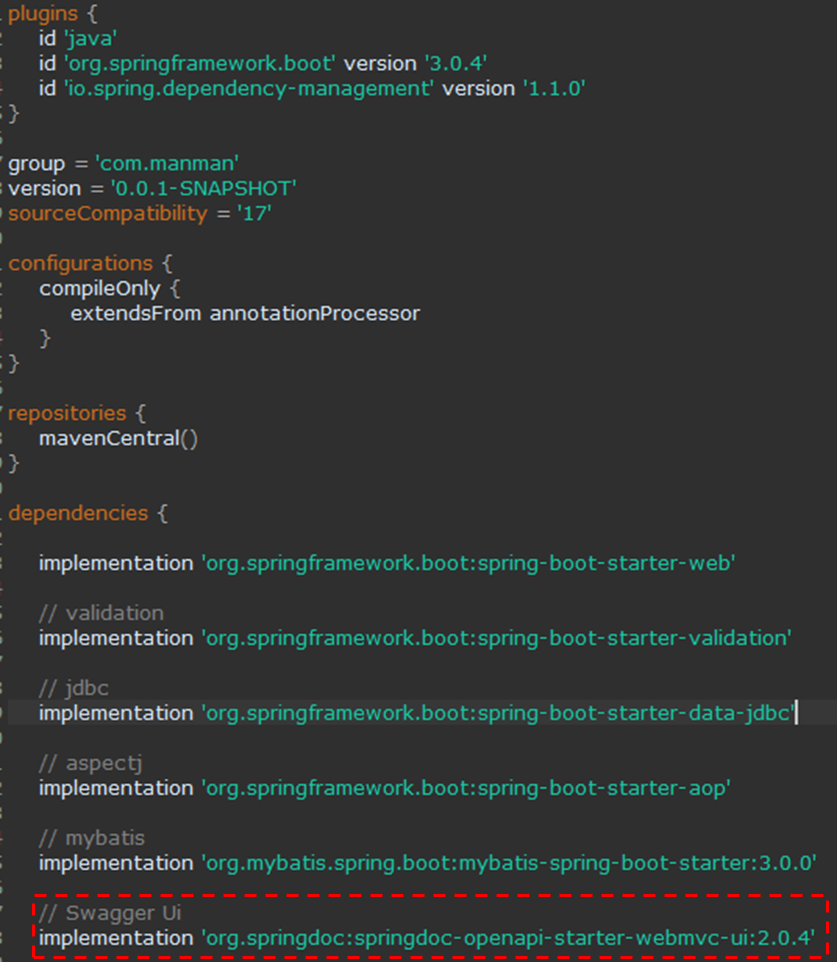Click the '17' compatibility value

(254, 214)
